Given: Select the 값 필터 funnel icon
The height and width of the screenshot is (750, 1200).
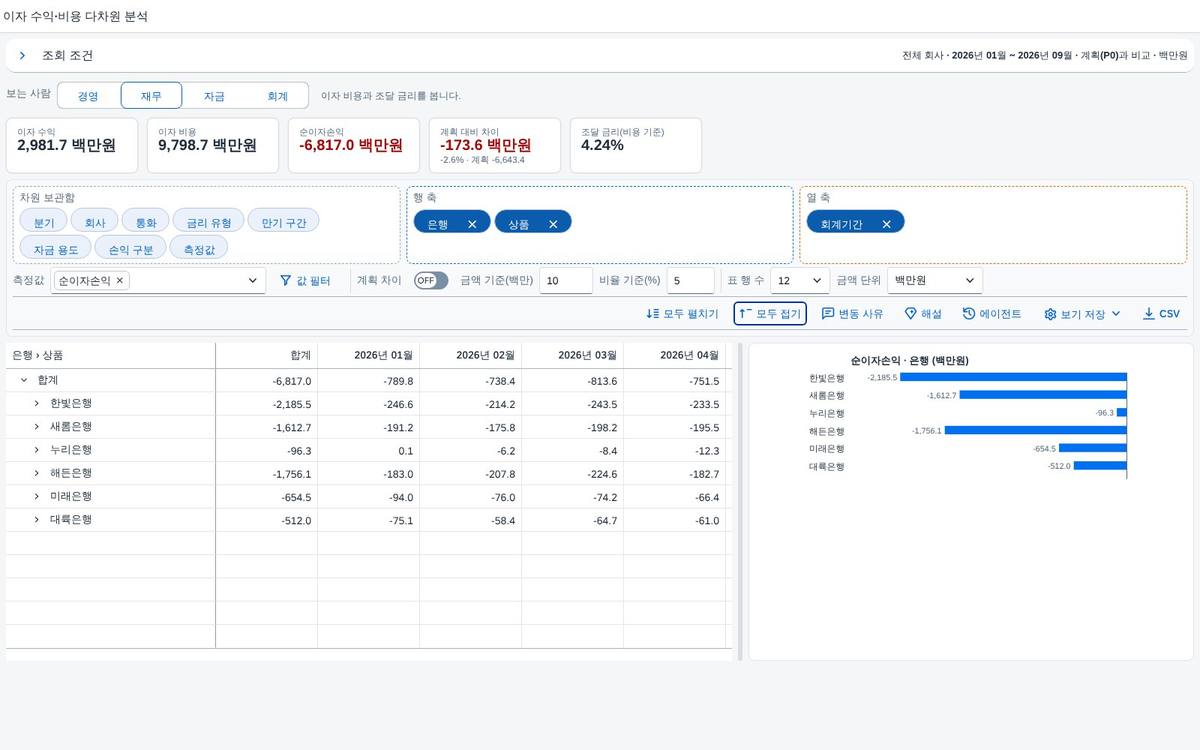Looking at the screenshot, I should tap(285, 281).
